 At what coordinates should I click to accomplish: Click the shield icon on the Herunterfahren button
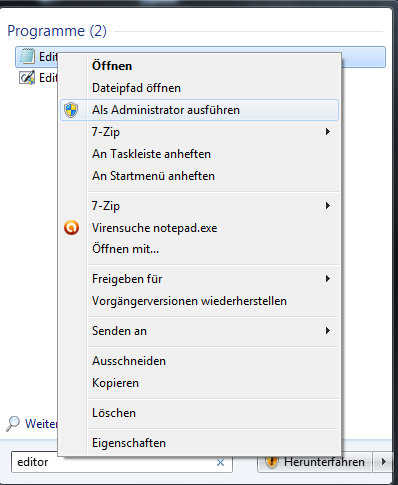(x=272, y=462)
